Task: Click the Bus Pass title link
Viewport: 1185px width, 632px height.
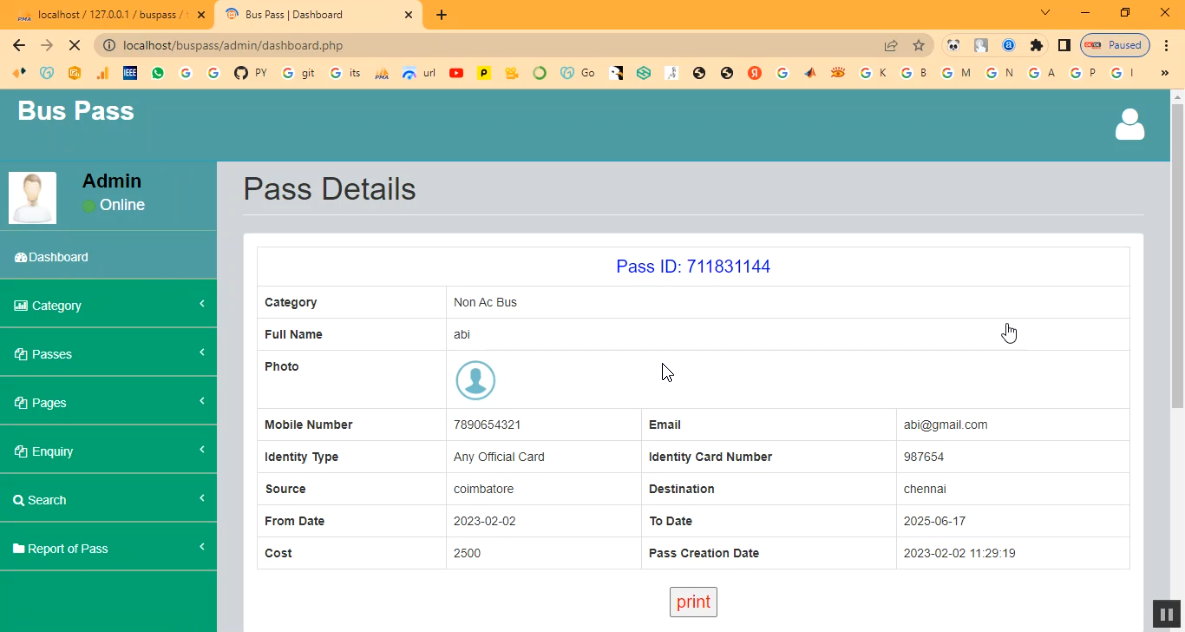Action: pyautogui.click(x=76, y=111)
